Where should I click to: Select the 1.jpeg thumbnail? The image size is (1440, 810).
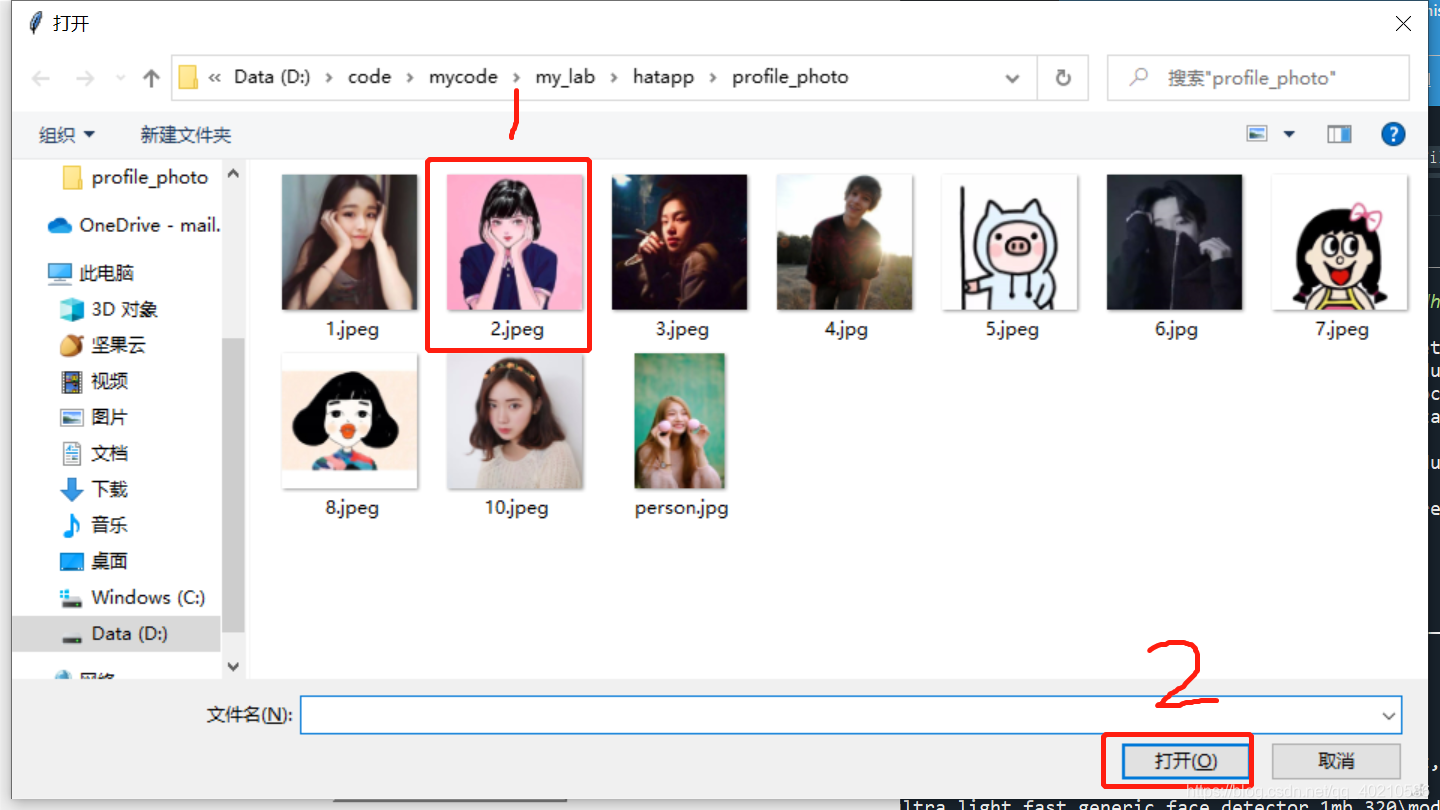[350, 242]
